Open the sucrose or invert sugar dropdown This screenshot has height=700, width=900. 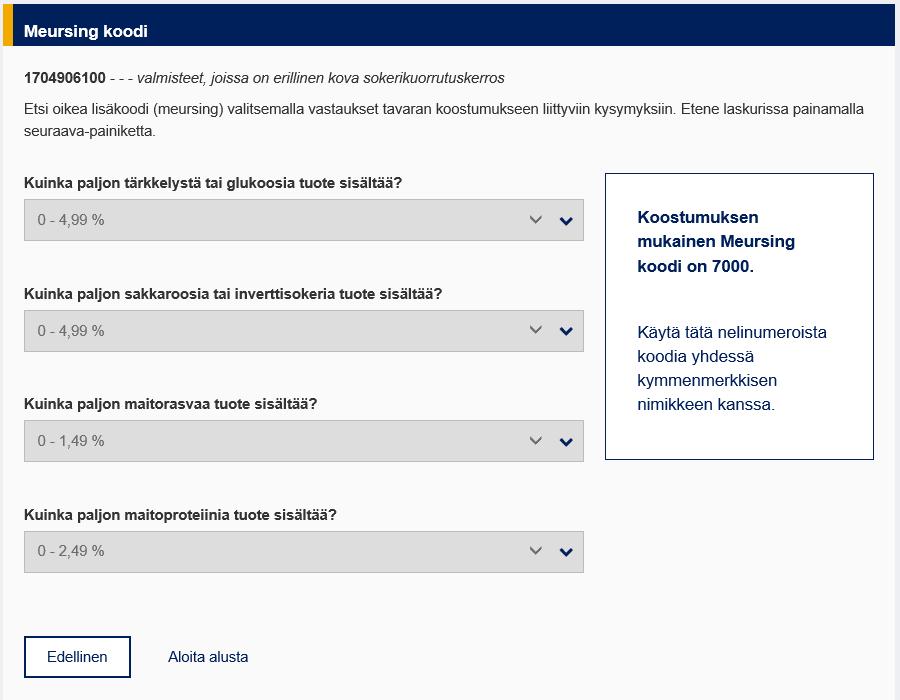[304, 331]
